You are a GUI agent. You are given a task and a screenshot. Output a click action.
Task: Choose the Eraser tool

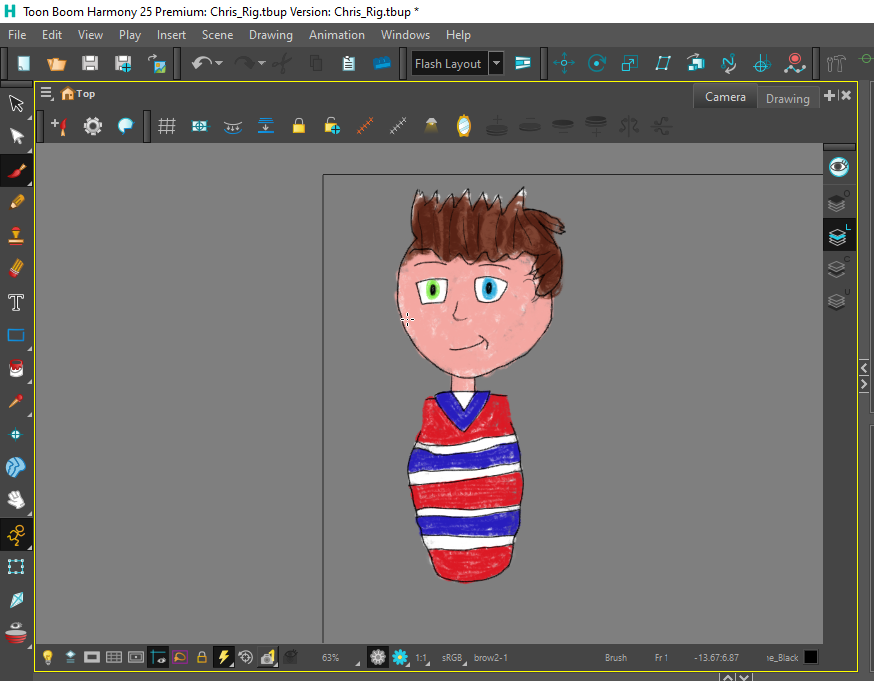click(x=16, y=268)
